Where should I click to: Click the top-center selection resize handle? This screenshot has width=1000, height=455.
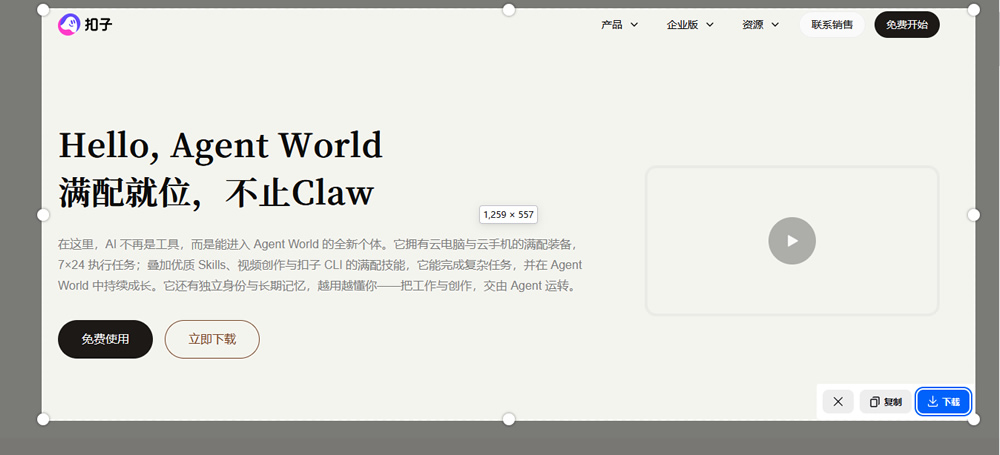[508, 10]
